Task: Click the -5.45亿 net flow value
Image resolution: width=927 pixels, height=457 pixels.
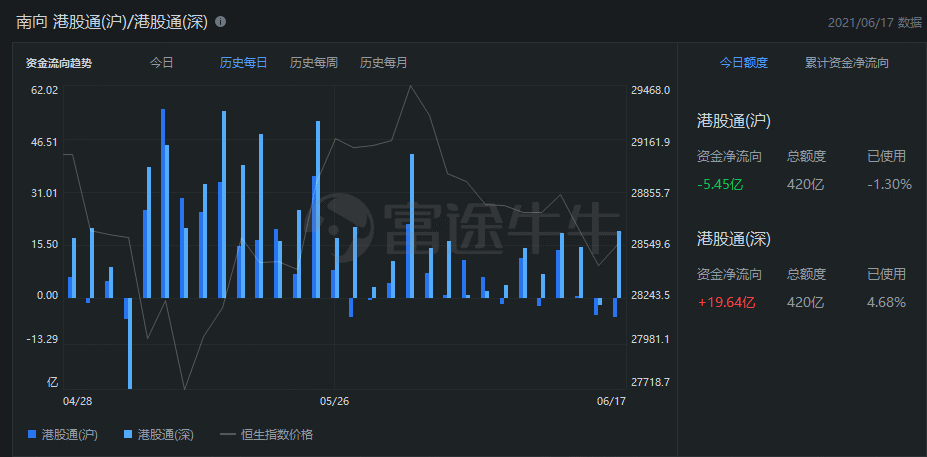Action: point(719,184)
